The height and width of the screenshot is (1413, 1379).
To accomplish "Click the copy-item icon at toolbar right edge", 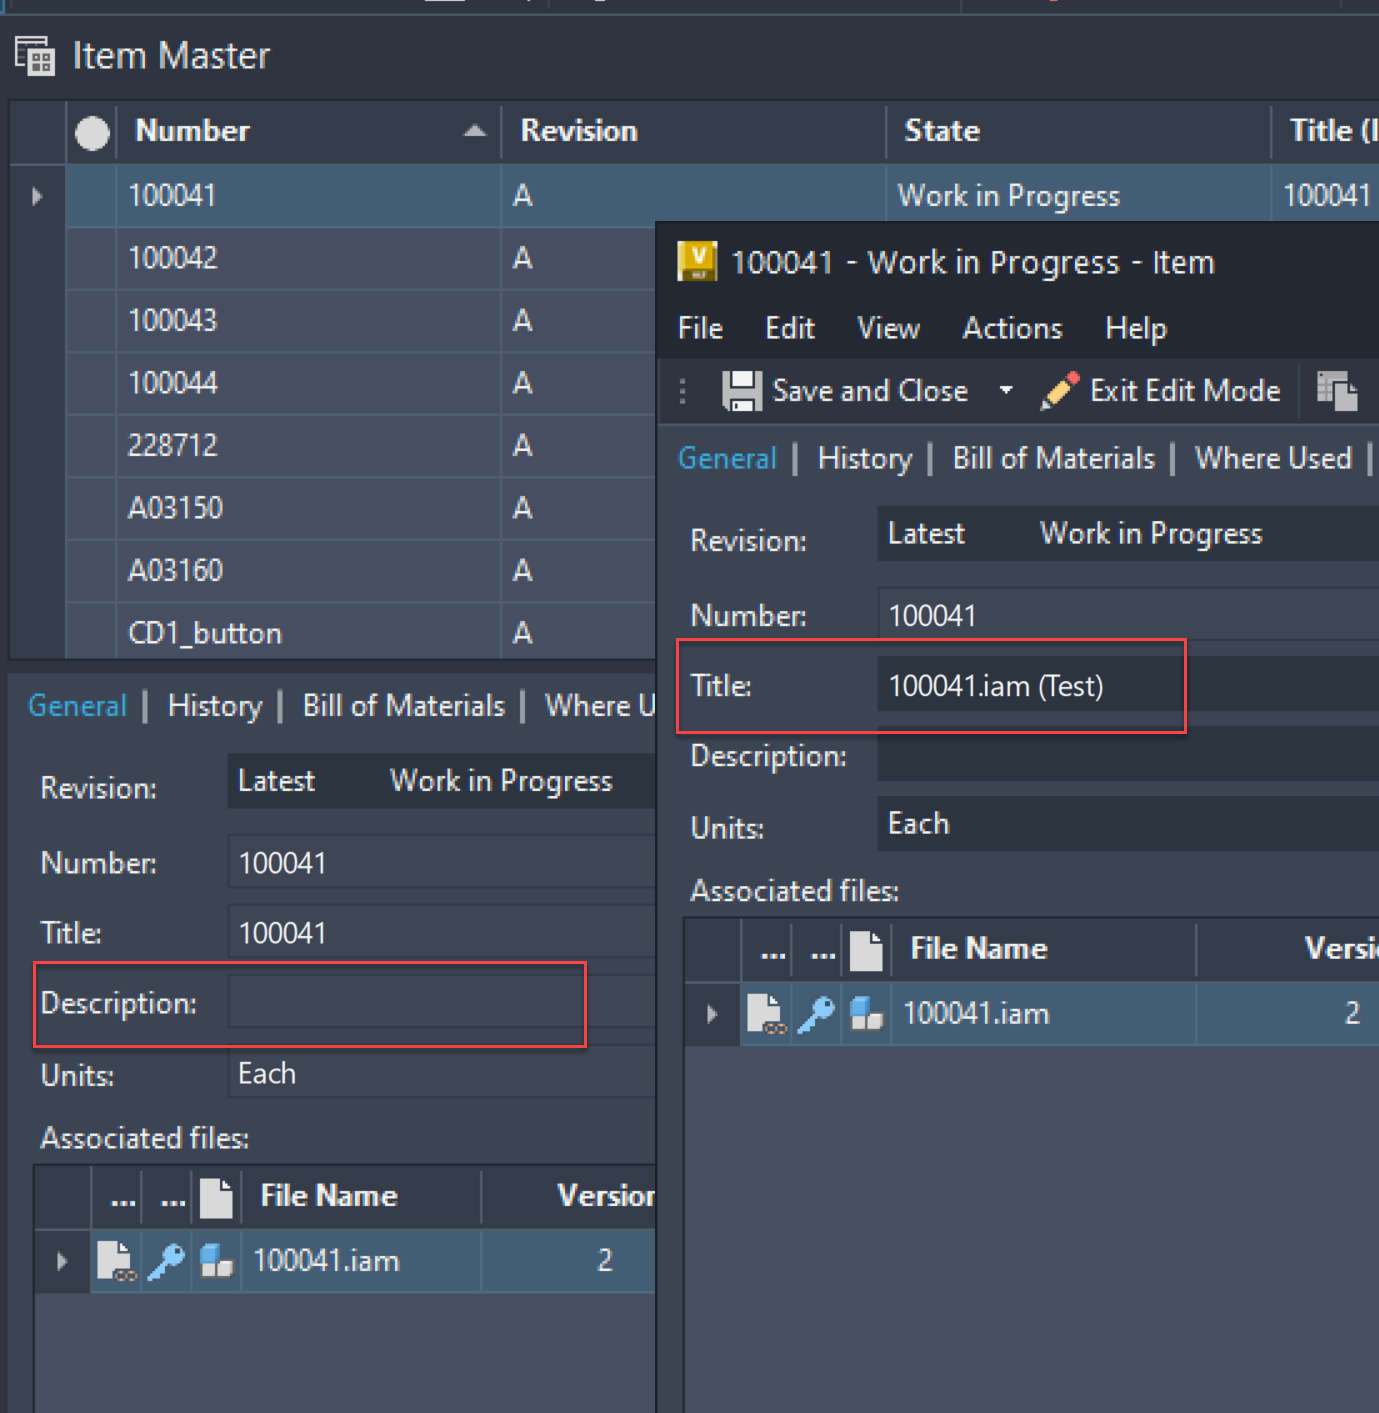I will coord(1338,390).
